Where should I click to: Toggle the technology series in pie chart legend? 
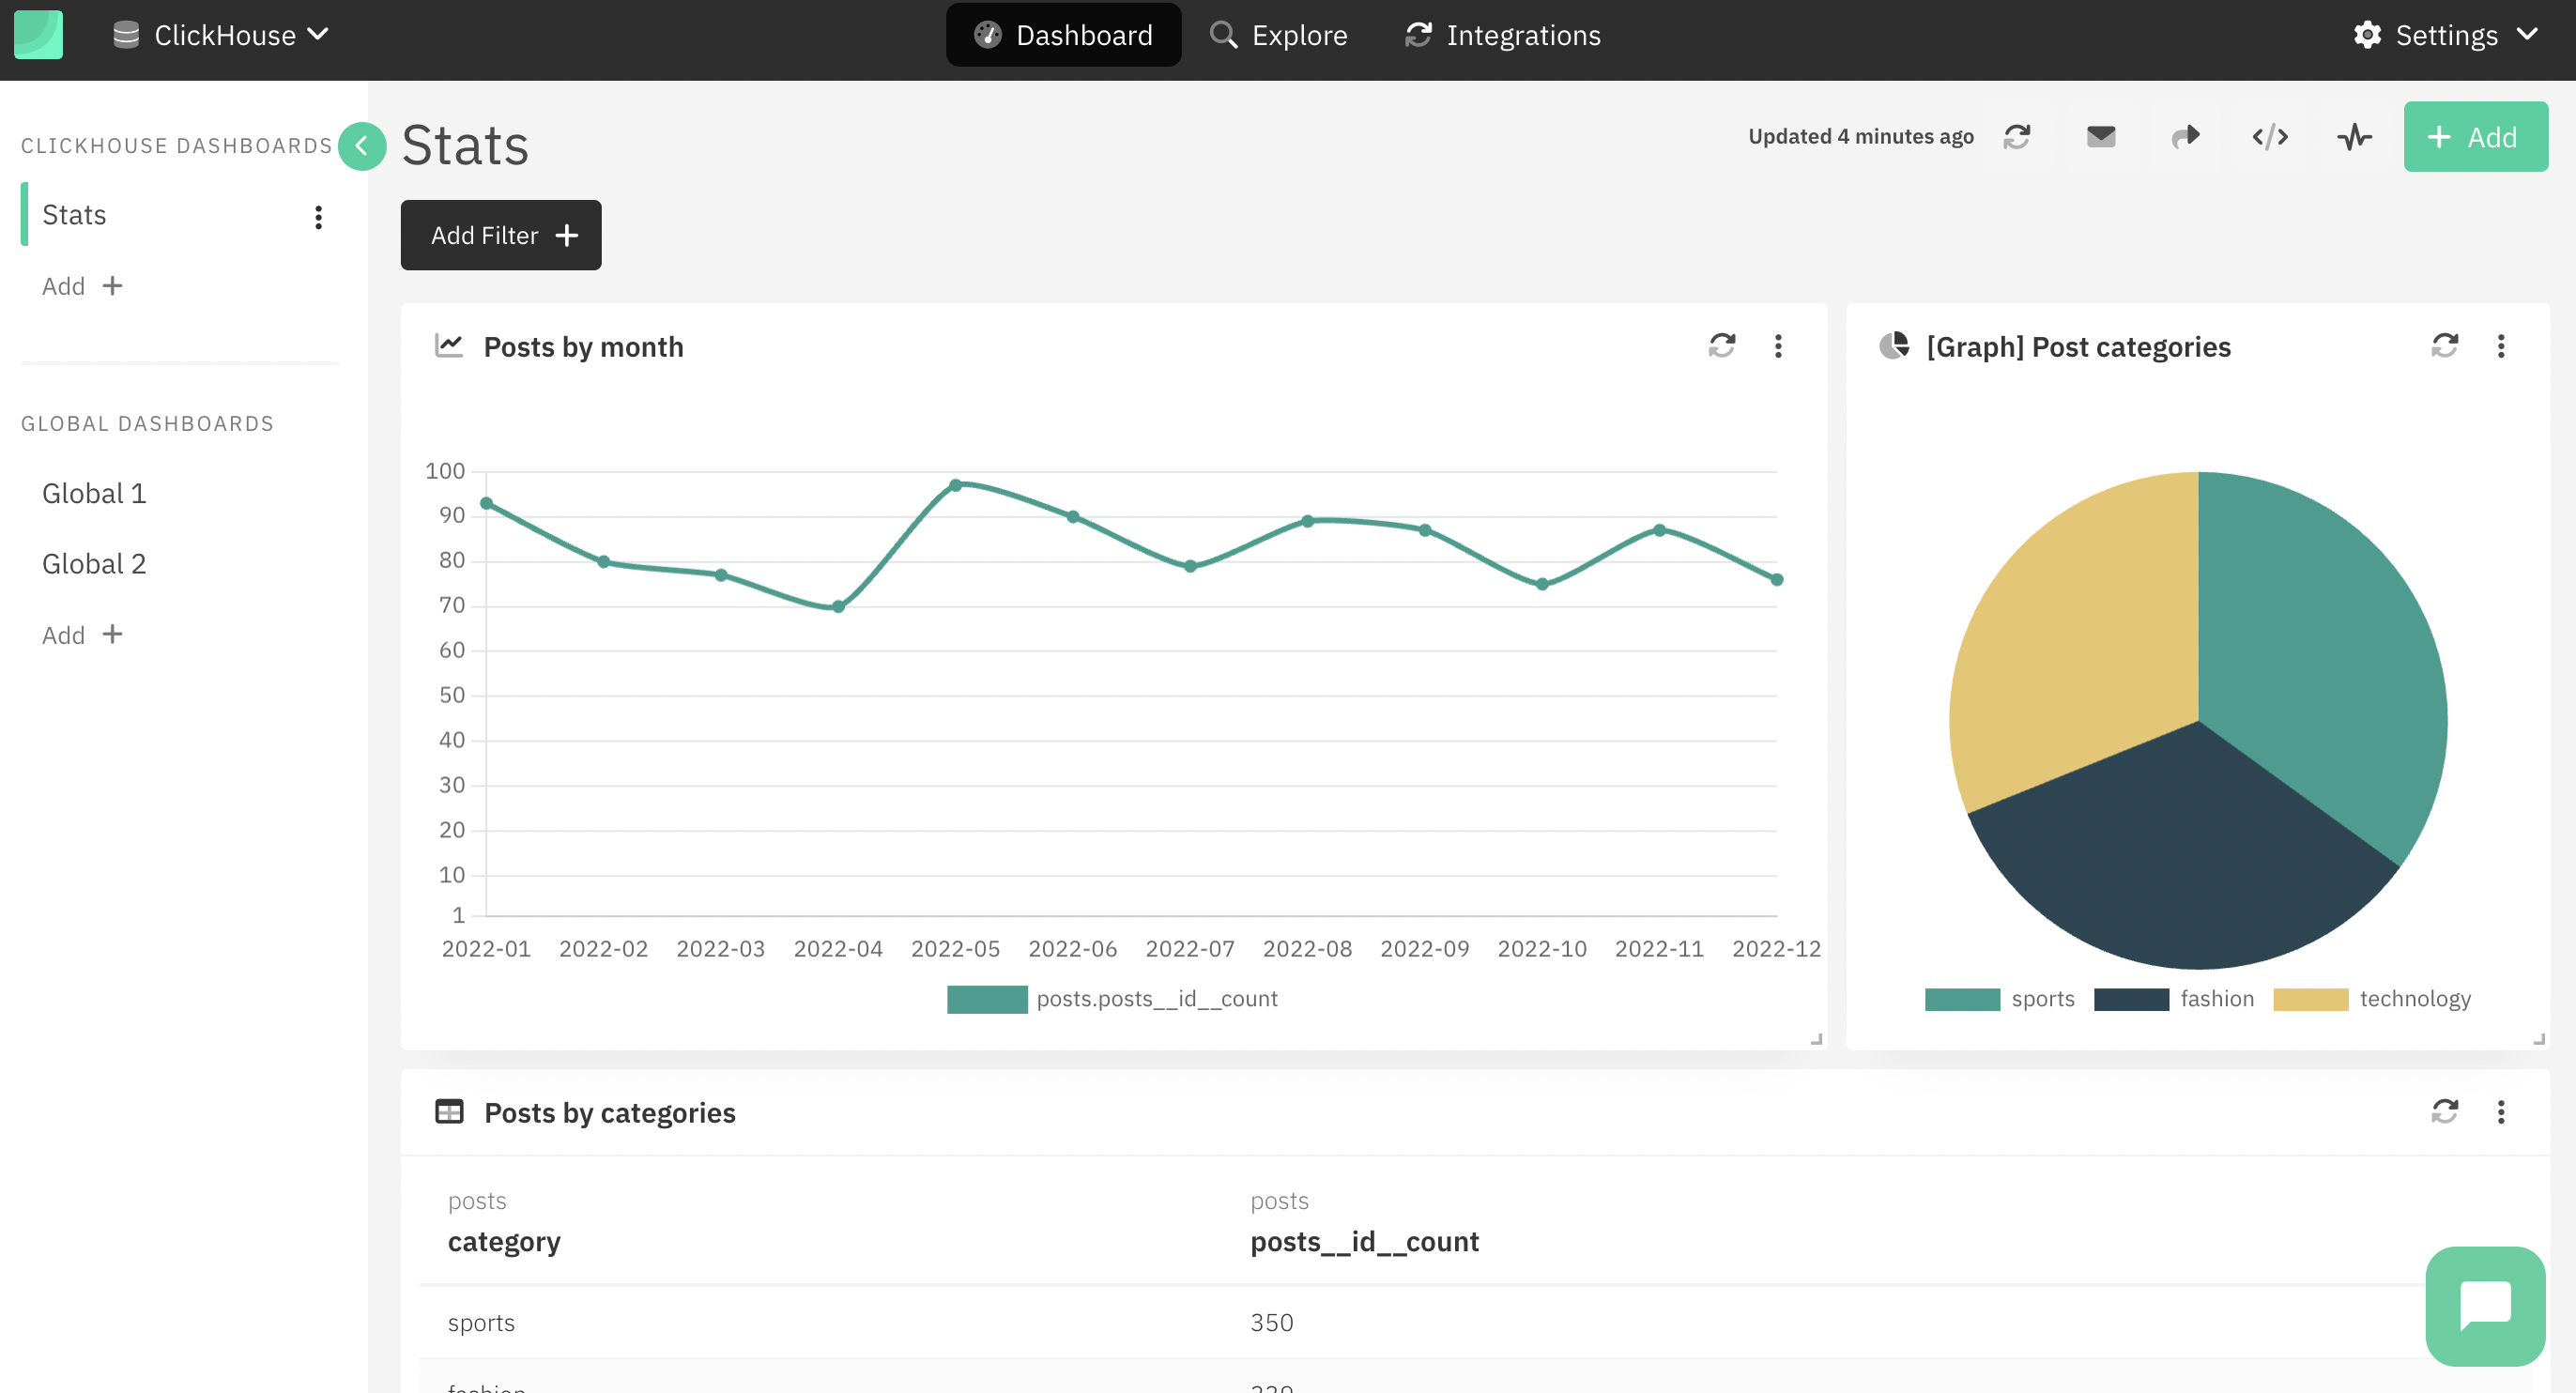pyautogui.click(x=2373, y=998)
